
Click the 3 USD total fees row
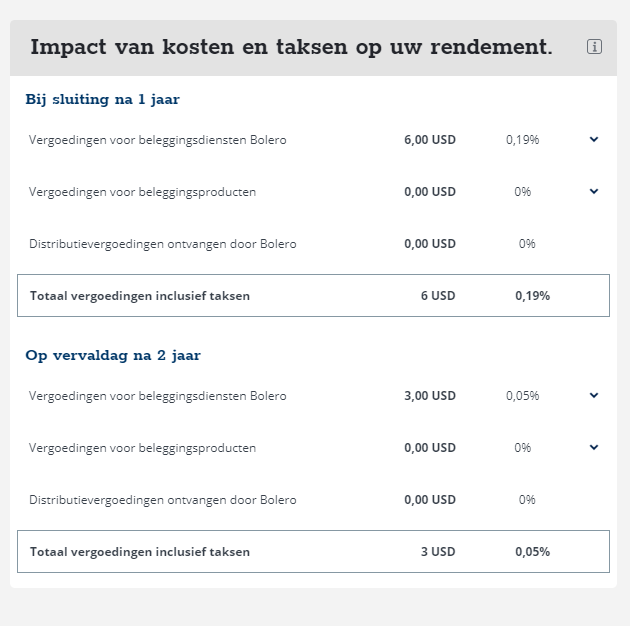coord(313,552)
